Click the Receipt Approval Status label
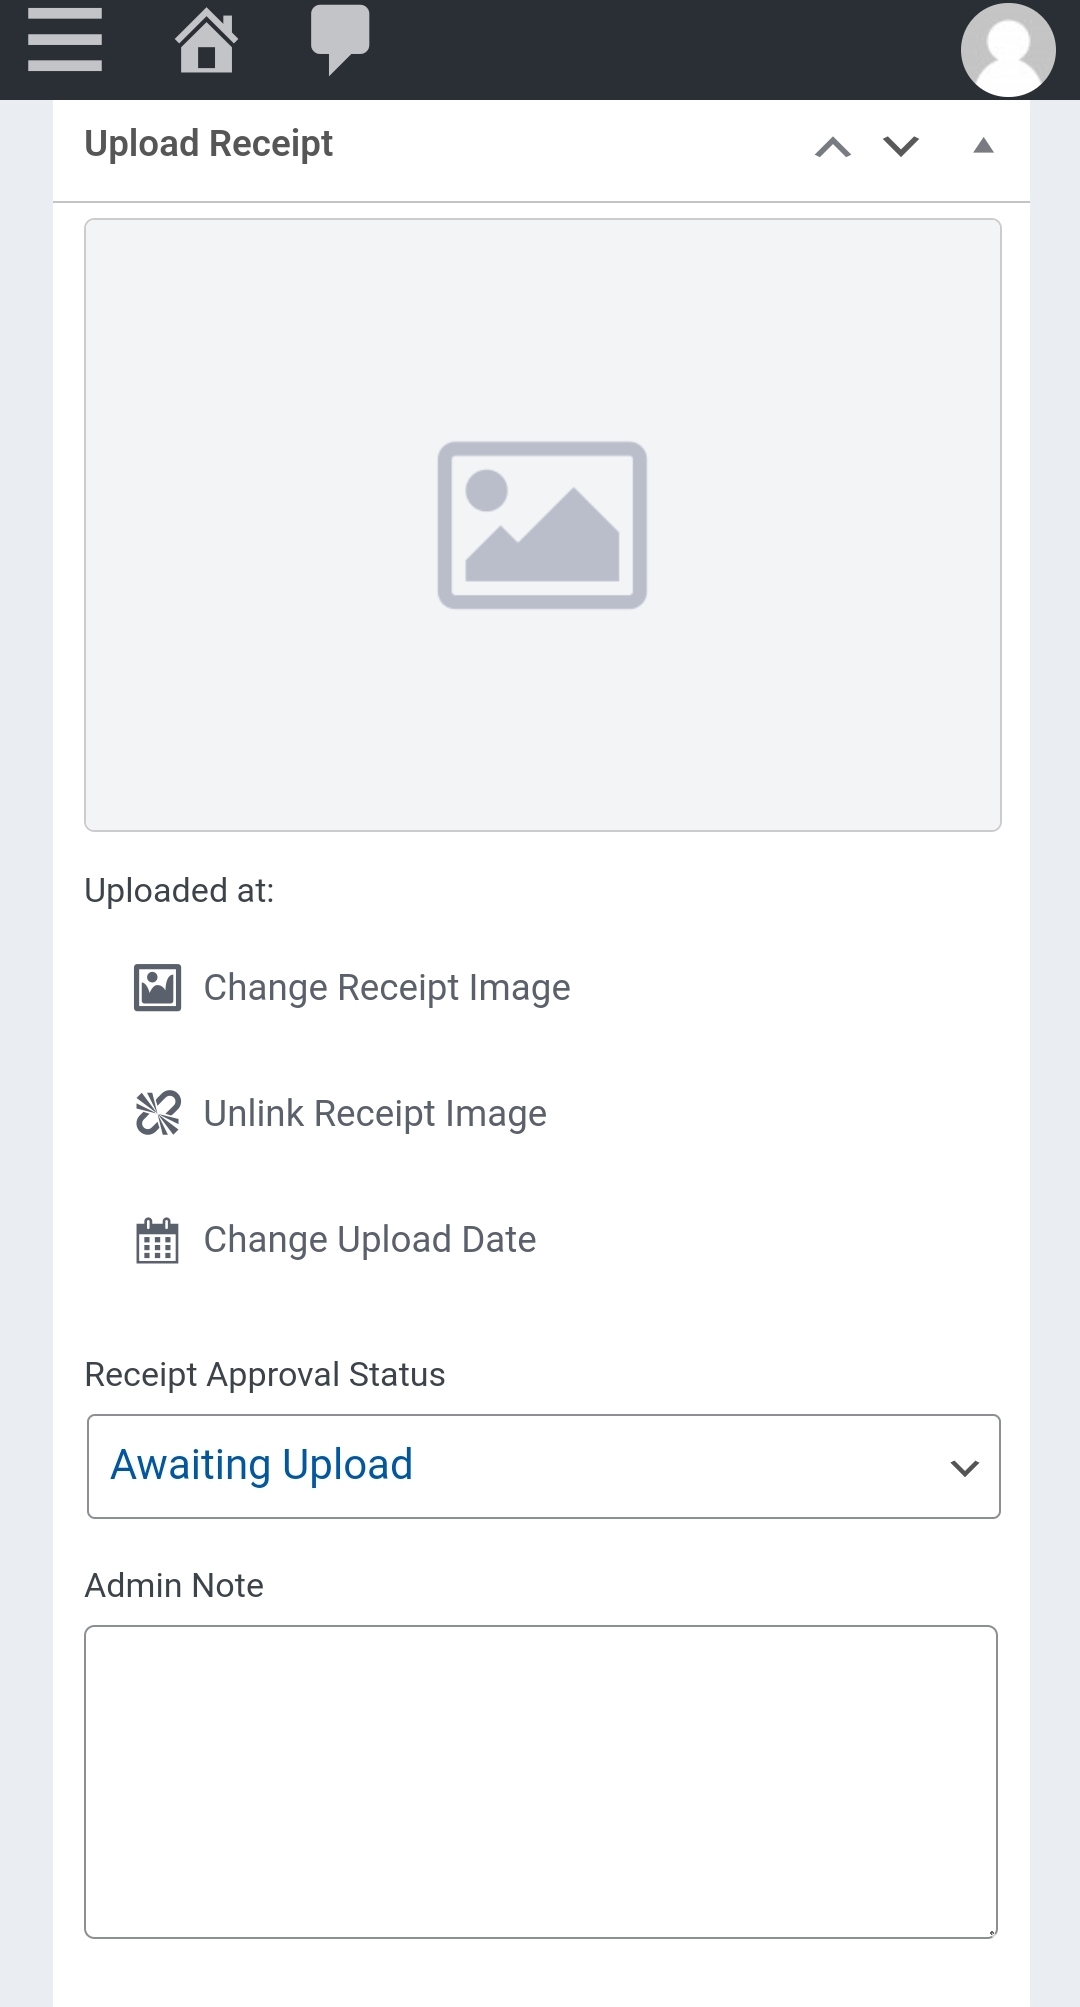Image resolution: width=1080 pixels, height=2007 pixels. (x=265, y=1375)
